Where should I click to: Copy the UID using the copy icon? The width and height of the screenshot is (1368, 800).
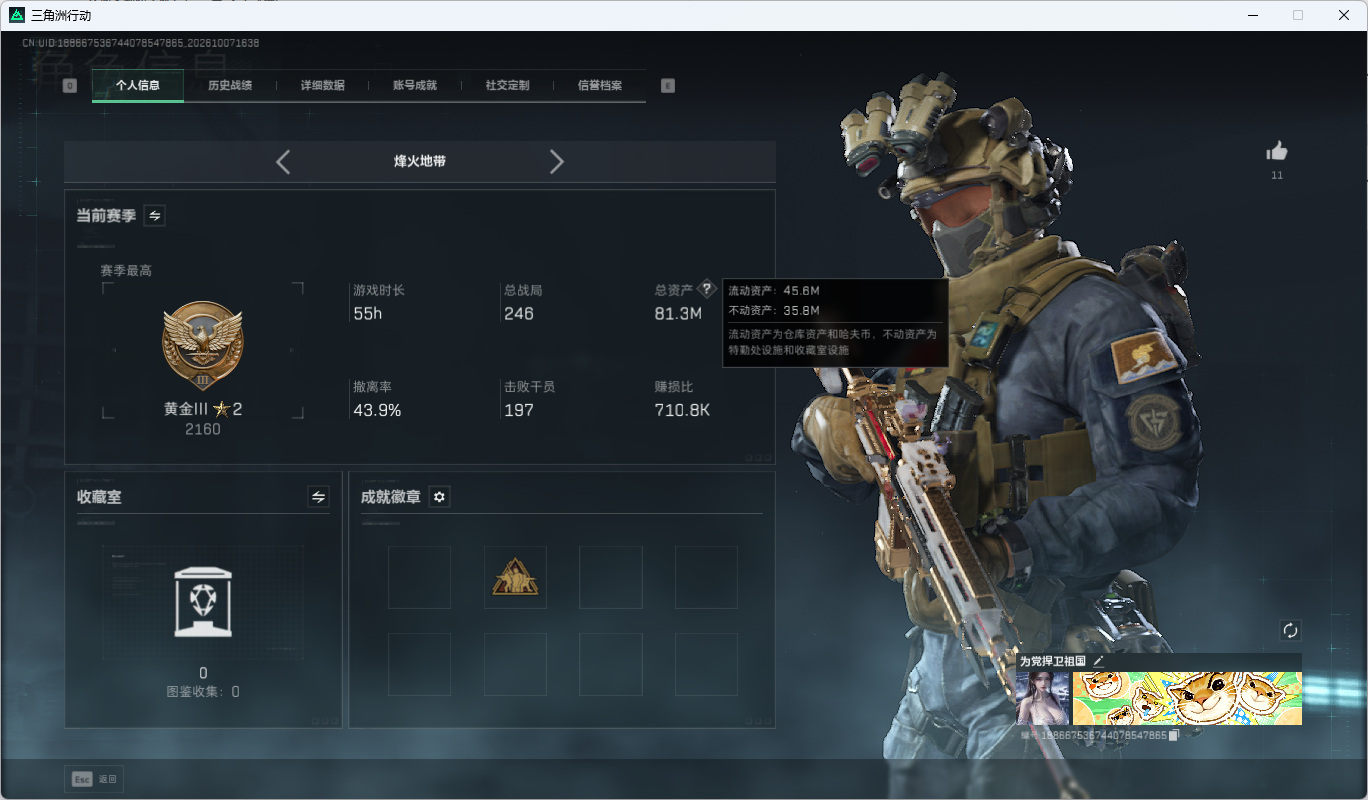point(1174,735)
